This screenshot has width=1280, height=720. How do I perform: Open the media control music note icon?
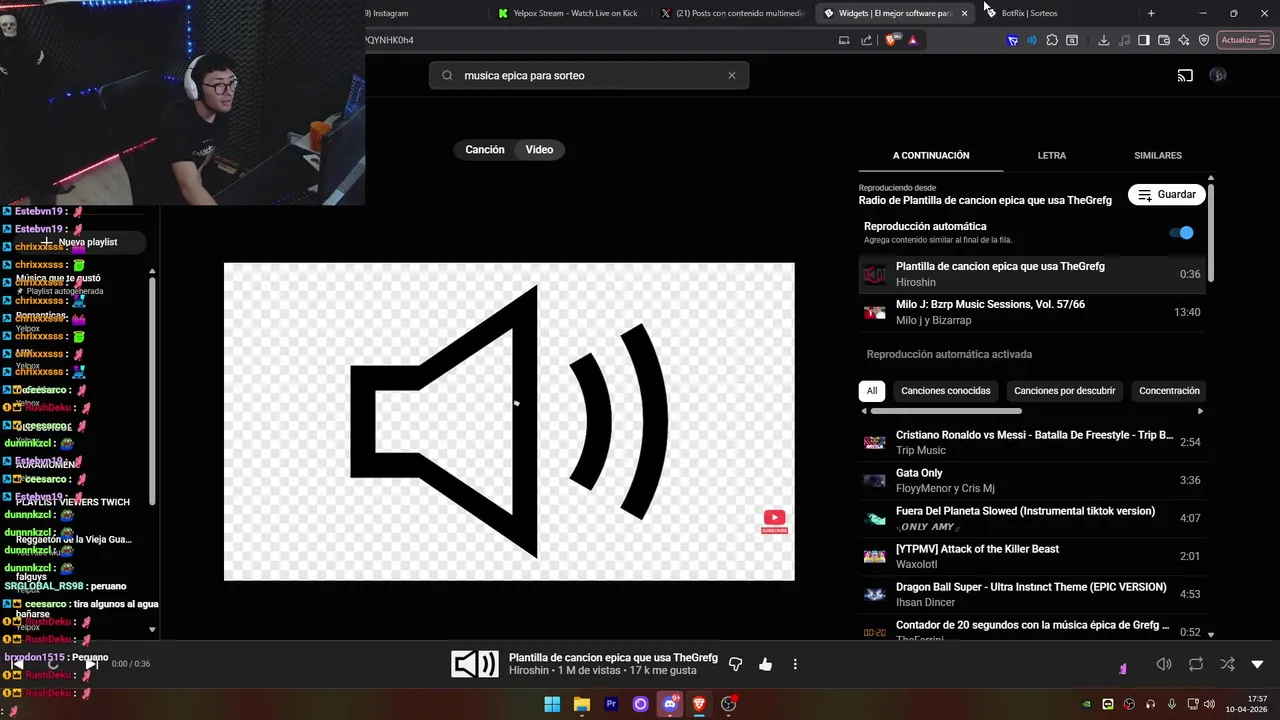(1124, 40)
